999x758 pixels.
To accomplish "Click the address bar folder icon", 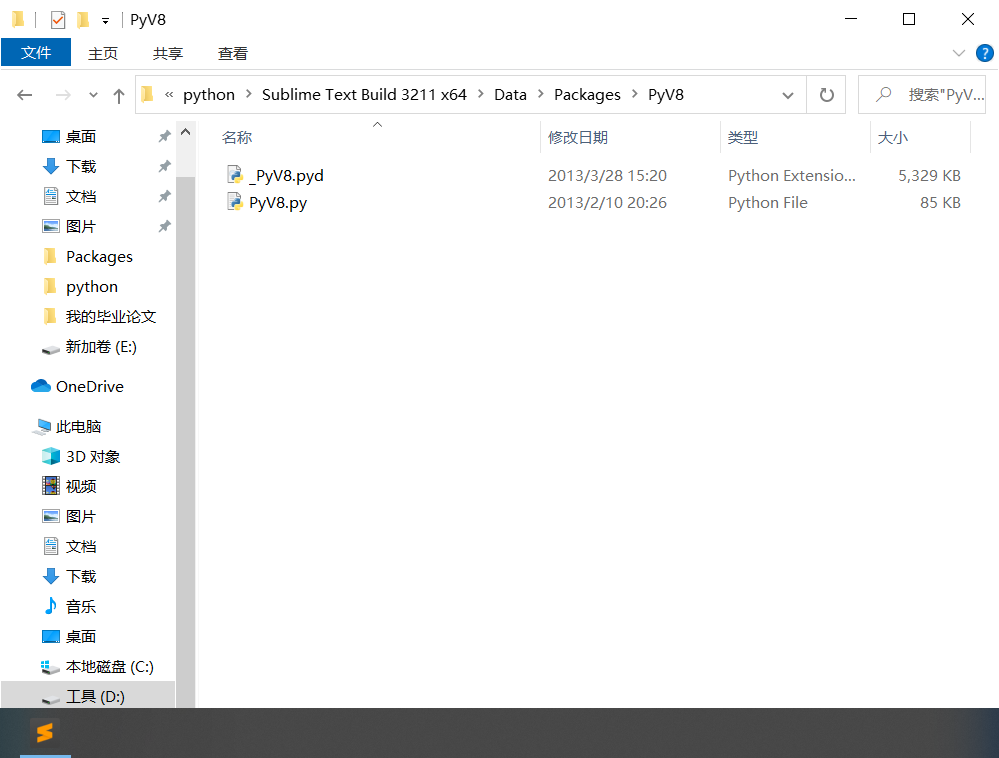I will [147, 94].
